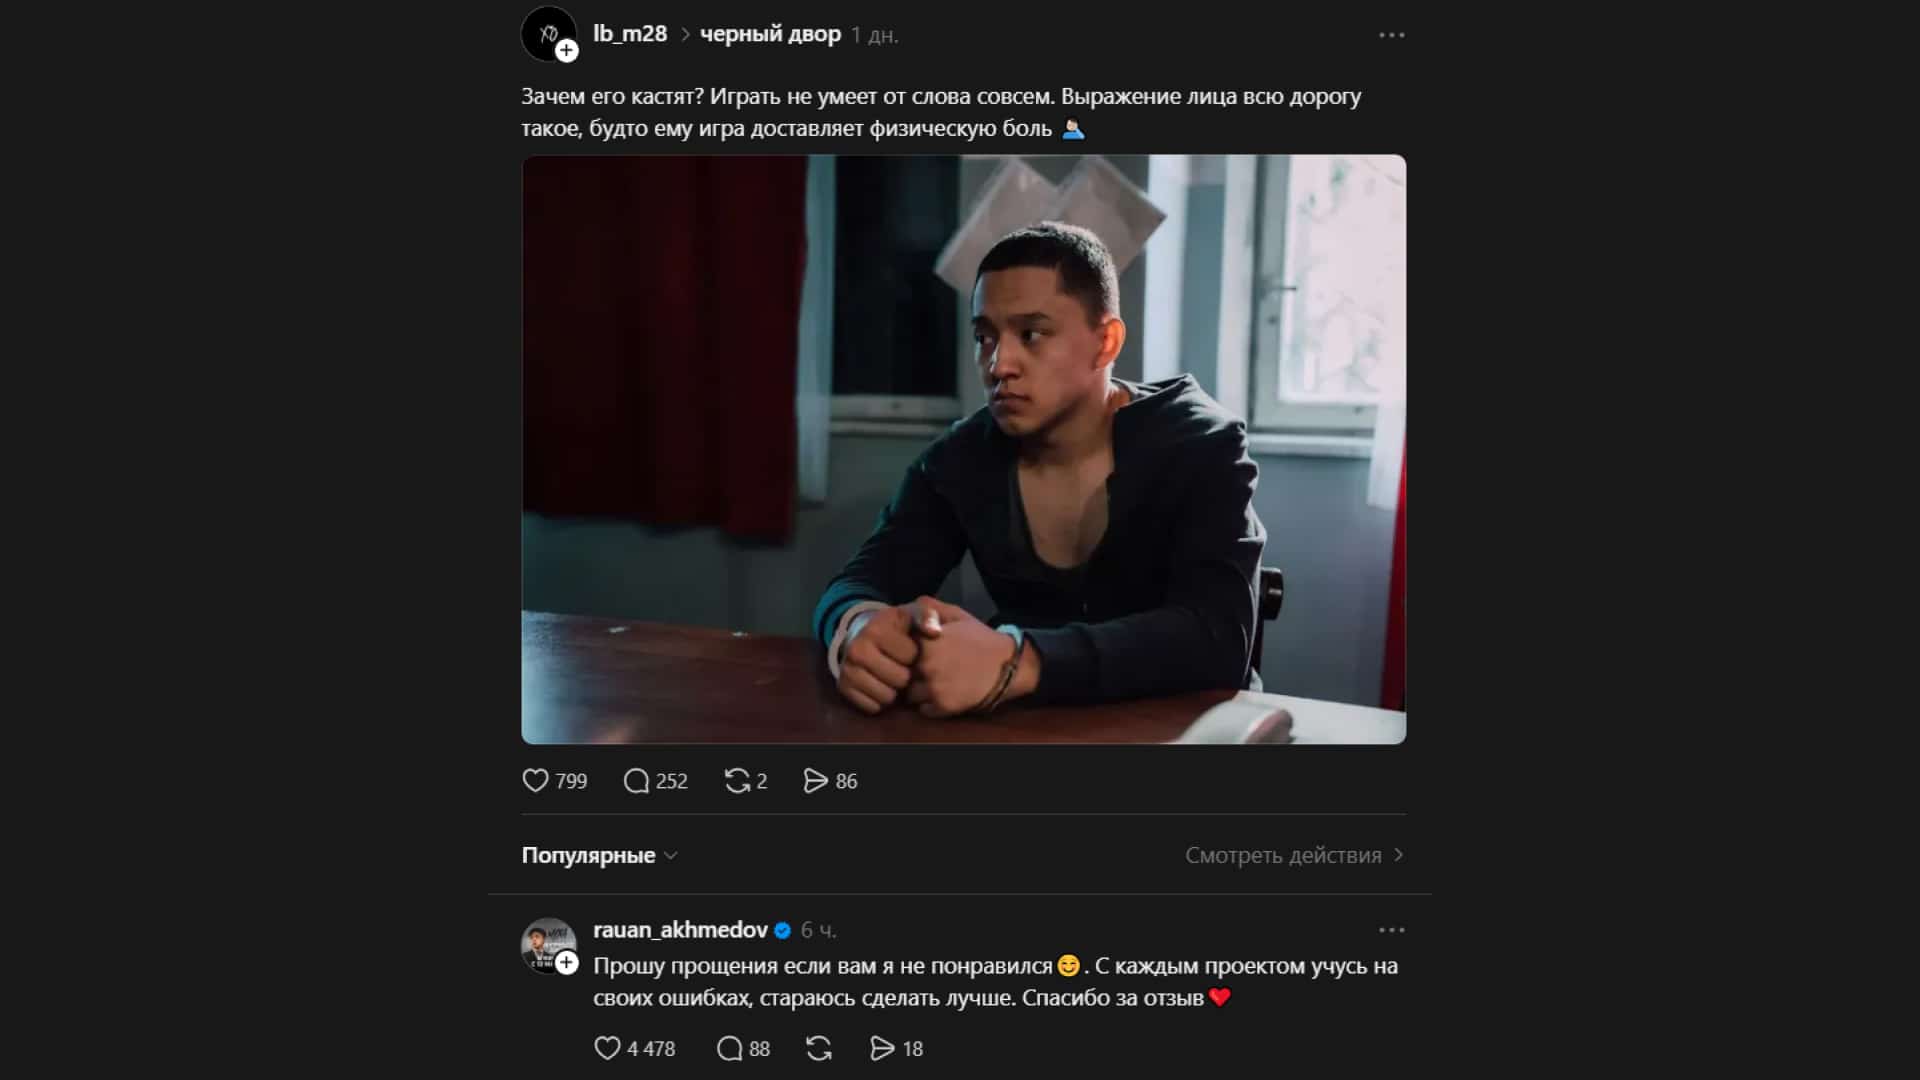
Task: Share rauan_akhmedov's reply
Action: point(882,1048)
